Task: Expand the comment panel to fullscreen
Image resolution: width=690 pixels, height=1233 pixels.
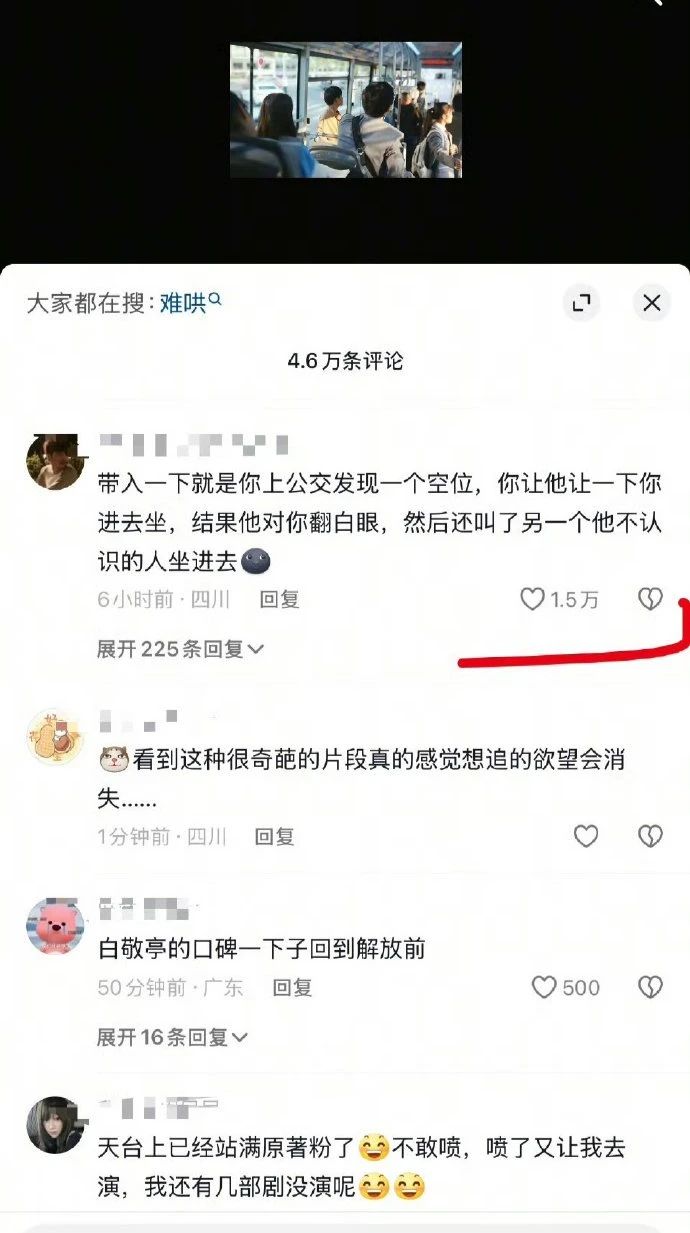Action: 582,303
